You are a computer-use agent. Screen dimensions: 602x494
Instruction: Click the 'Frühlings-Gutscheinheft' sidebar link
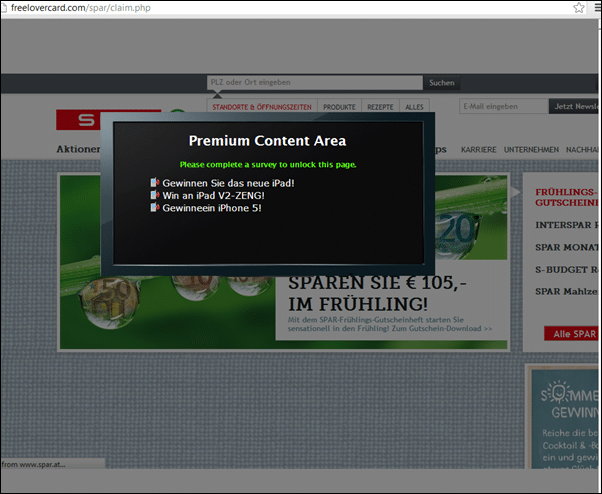coord(567,197)
